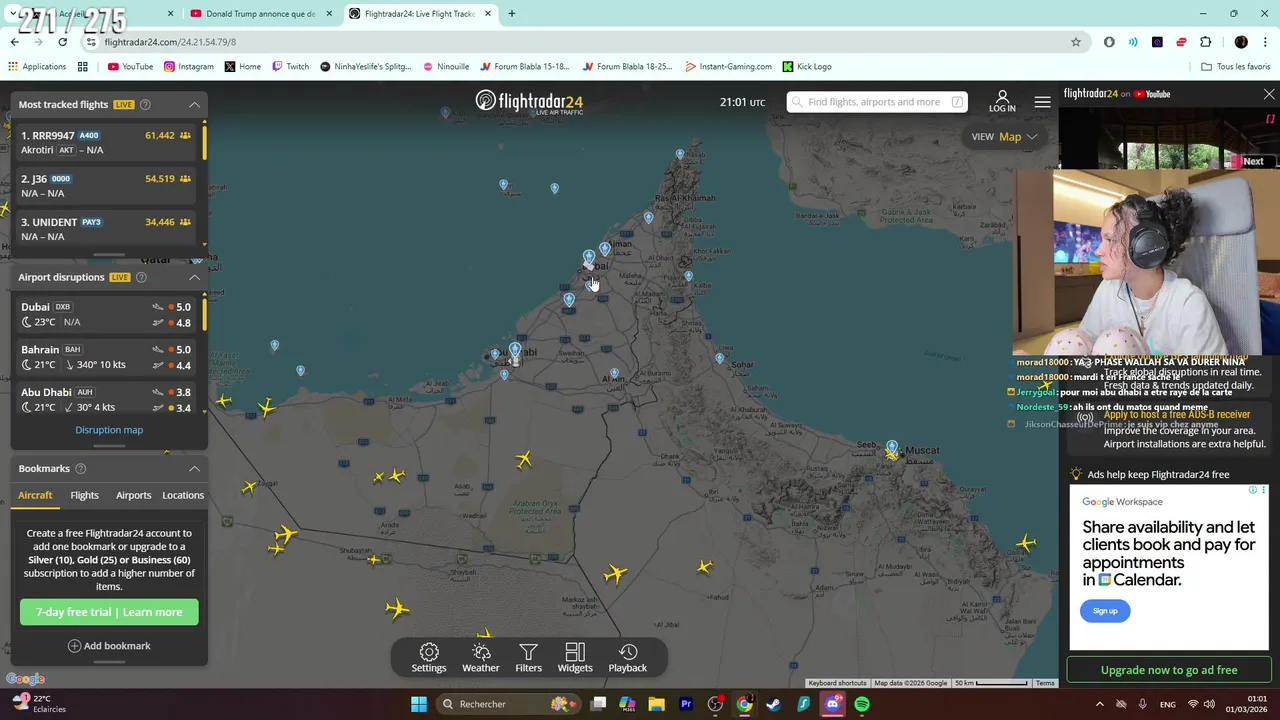Open the Instant-Gaming.com bookmark
This screenshot has height=720, width=1280.
click(x=728, y=67)
